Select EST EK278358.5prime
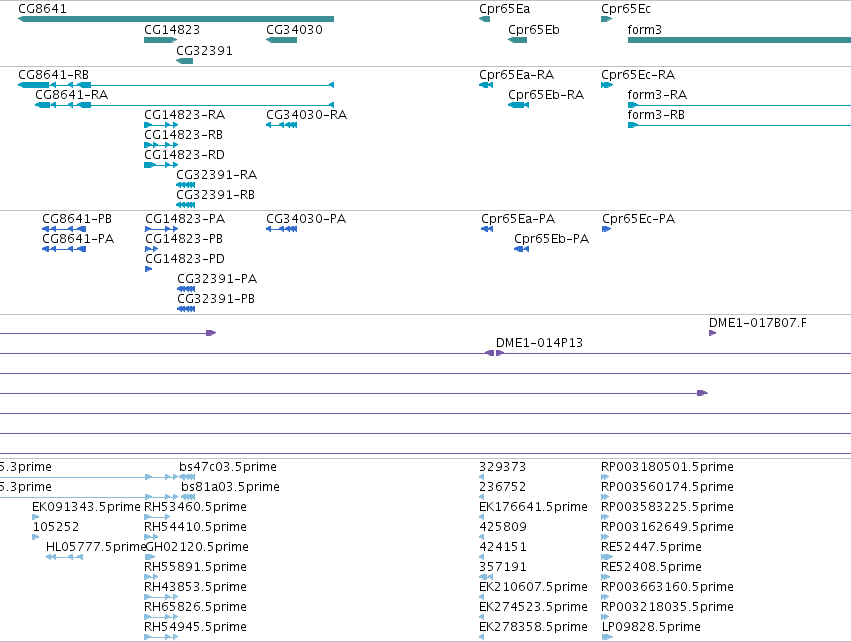 pos(482,637)
